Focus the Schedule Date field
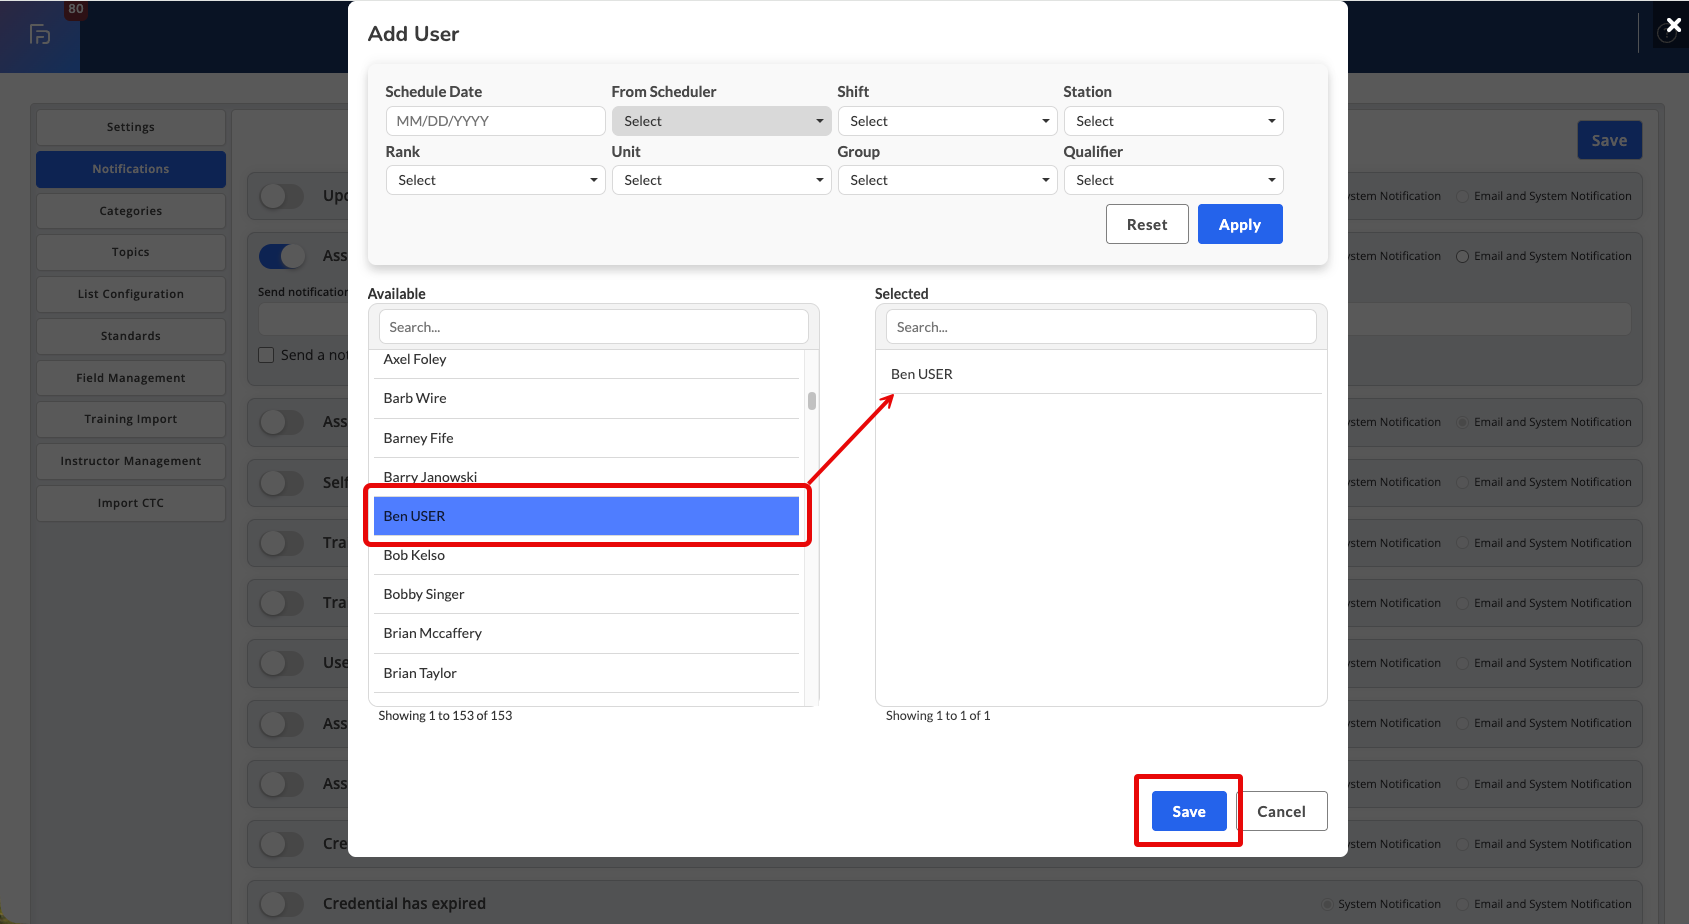Image resolution: width=1689 pixels, height=924 pixels. click(x=495, y=121)
